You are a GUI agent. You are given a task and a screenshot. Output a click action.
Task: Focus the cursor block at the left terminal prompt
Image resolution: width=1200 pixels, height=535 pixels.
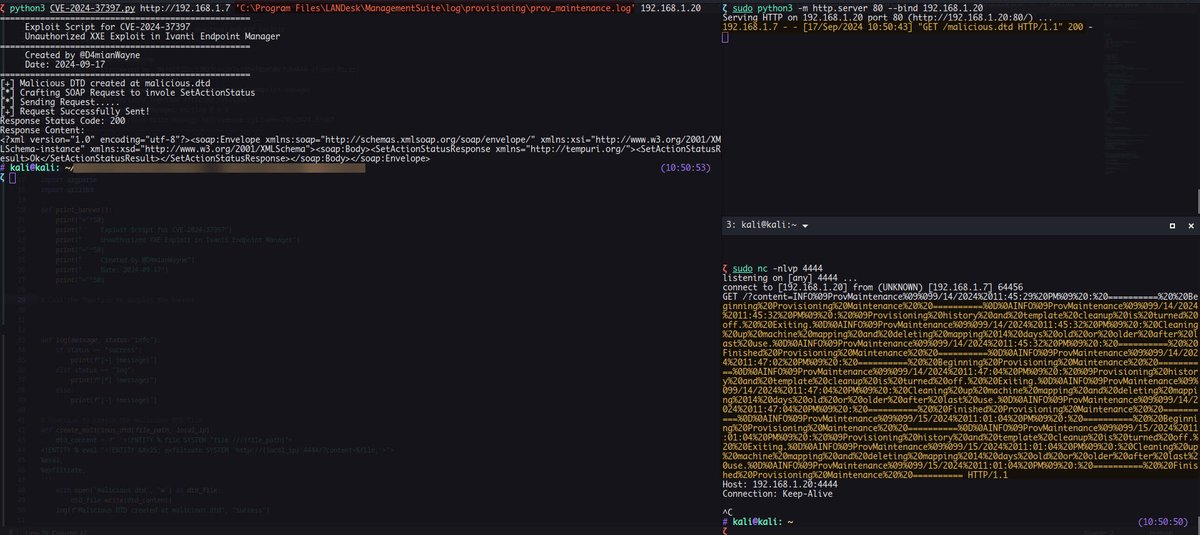[x=12, y=178]
